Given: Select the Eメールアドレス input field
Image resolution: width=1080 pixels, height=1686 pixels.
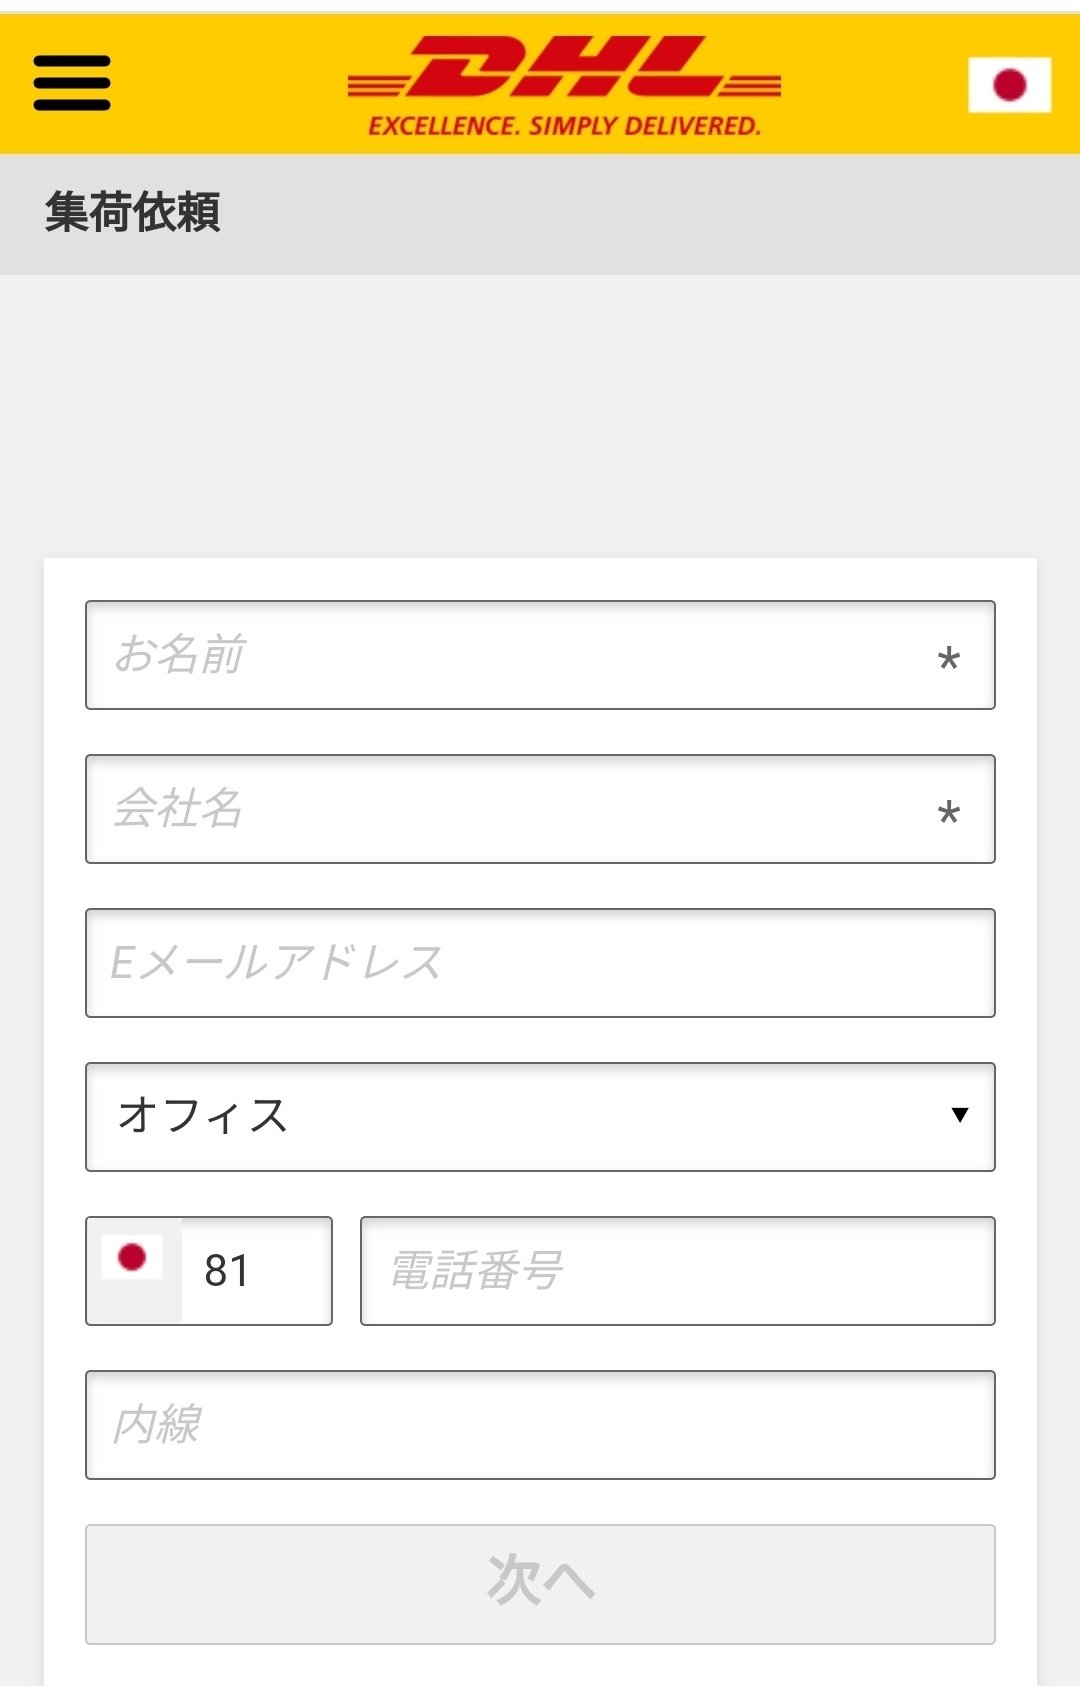Looking at the screenshot, I should [540, 963].
